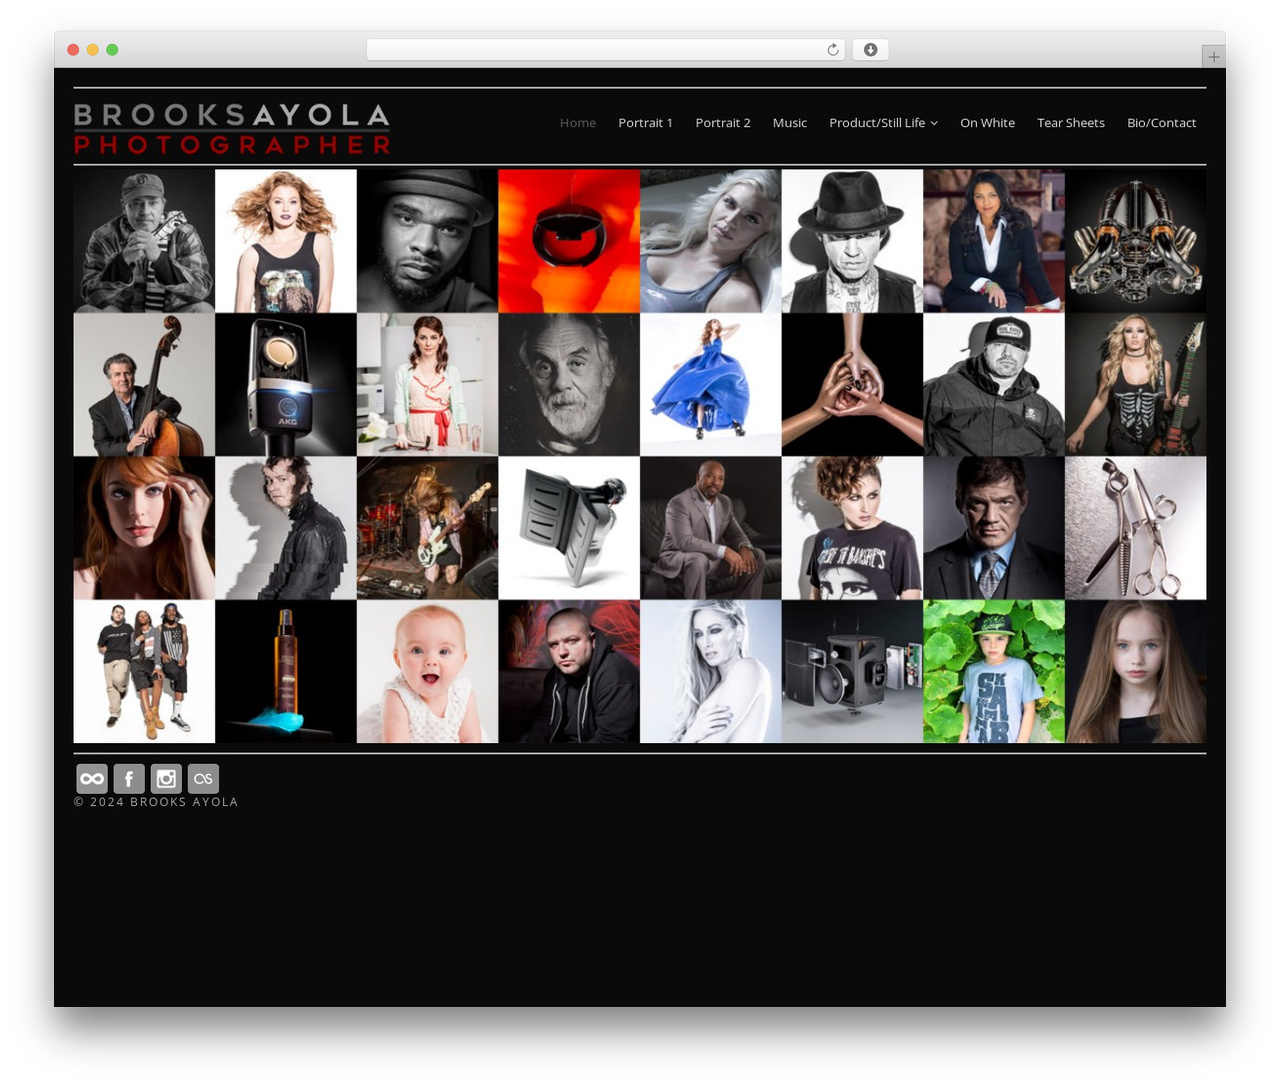The height and width of the screenshot is (1084, 1280).
Task: Click the infinity-symbol social icon in the footer
Action: tap(92, 778)
